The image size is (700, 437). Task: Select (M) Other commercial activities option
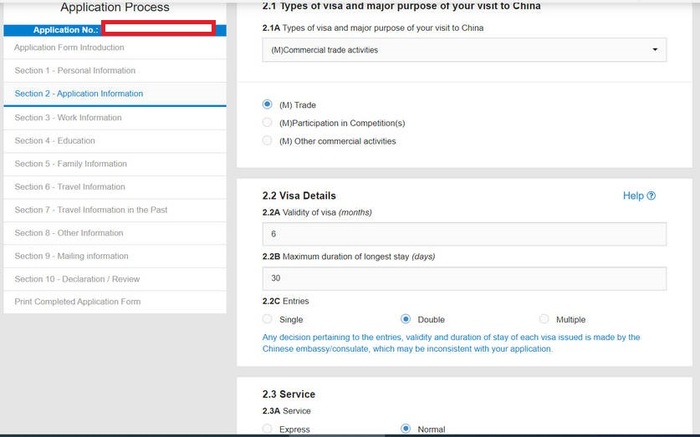pos(267,141)
